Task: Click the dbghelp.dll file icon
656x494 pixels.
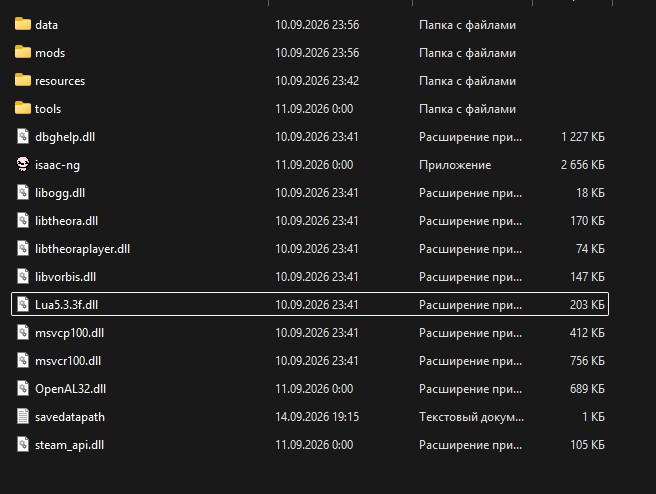Action: click(23, 136)
